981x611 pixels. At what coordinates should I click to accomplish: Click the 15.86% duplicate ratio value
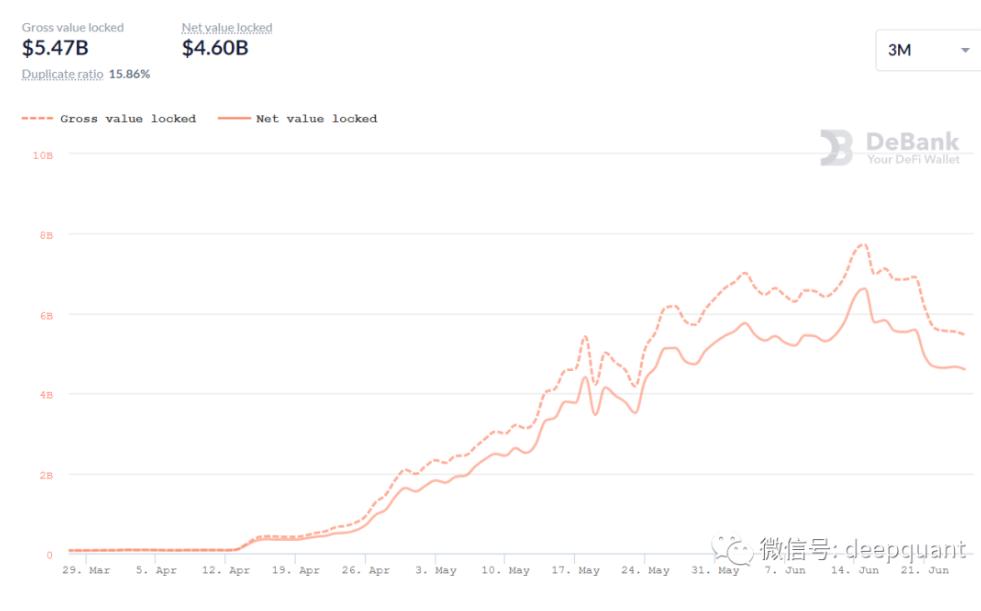pos(129,74)
